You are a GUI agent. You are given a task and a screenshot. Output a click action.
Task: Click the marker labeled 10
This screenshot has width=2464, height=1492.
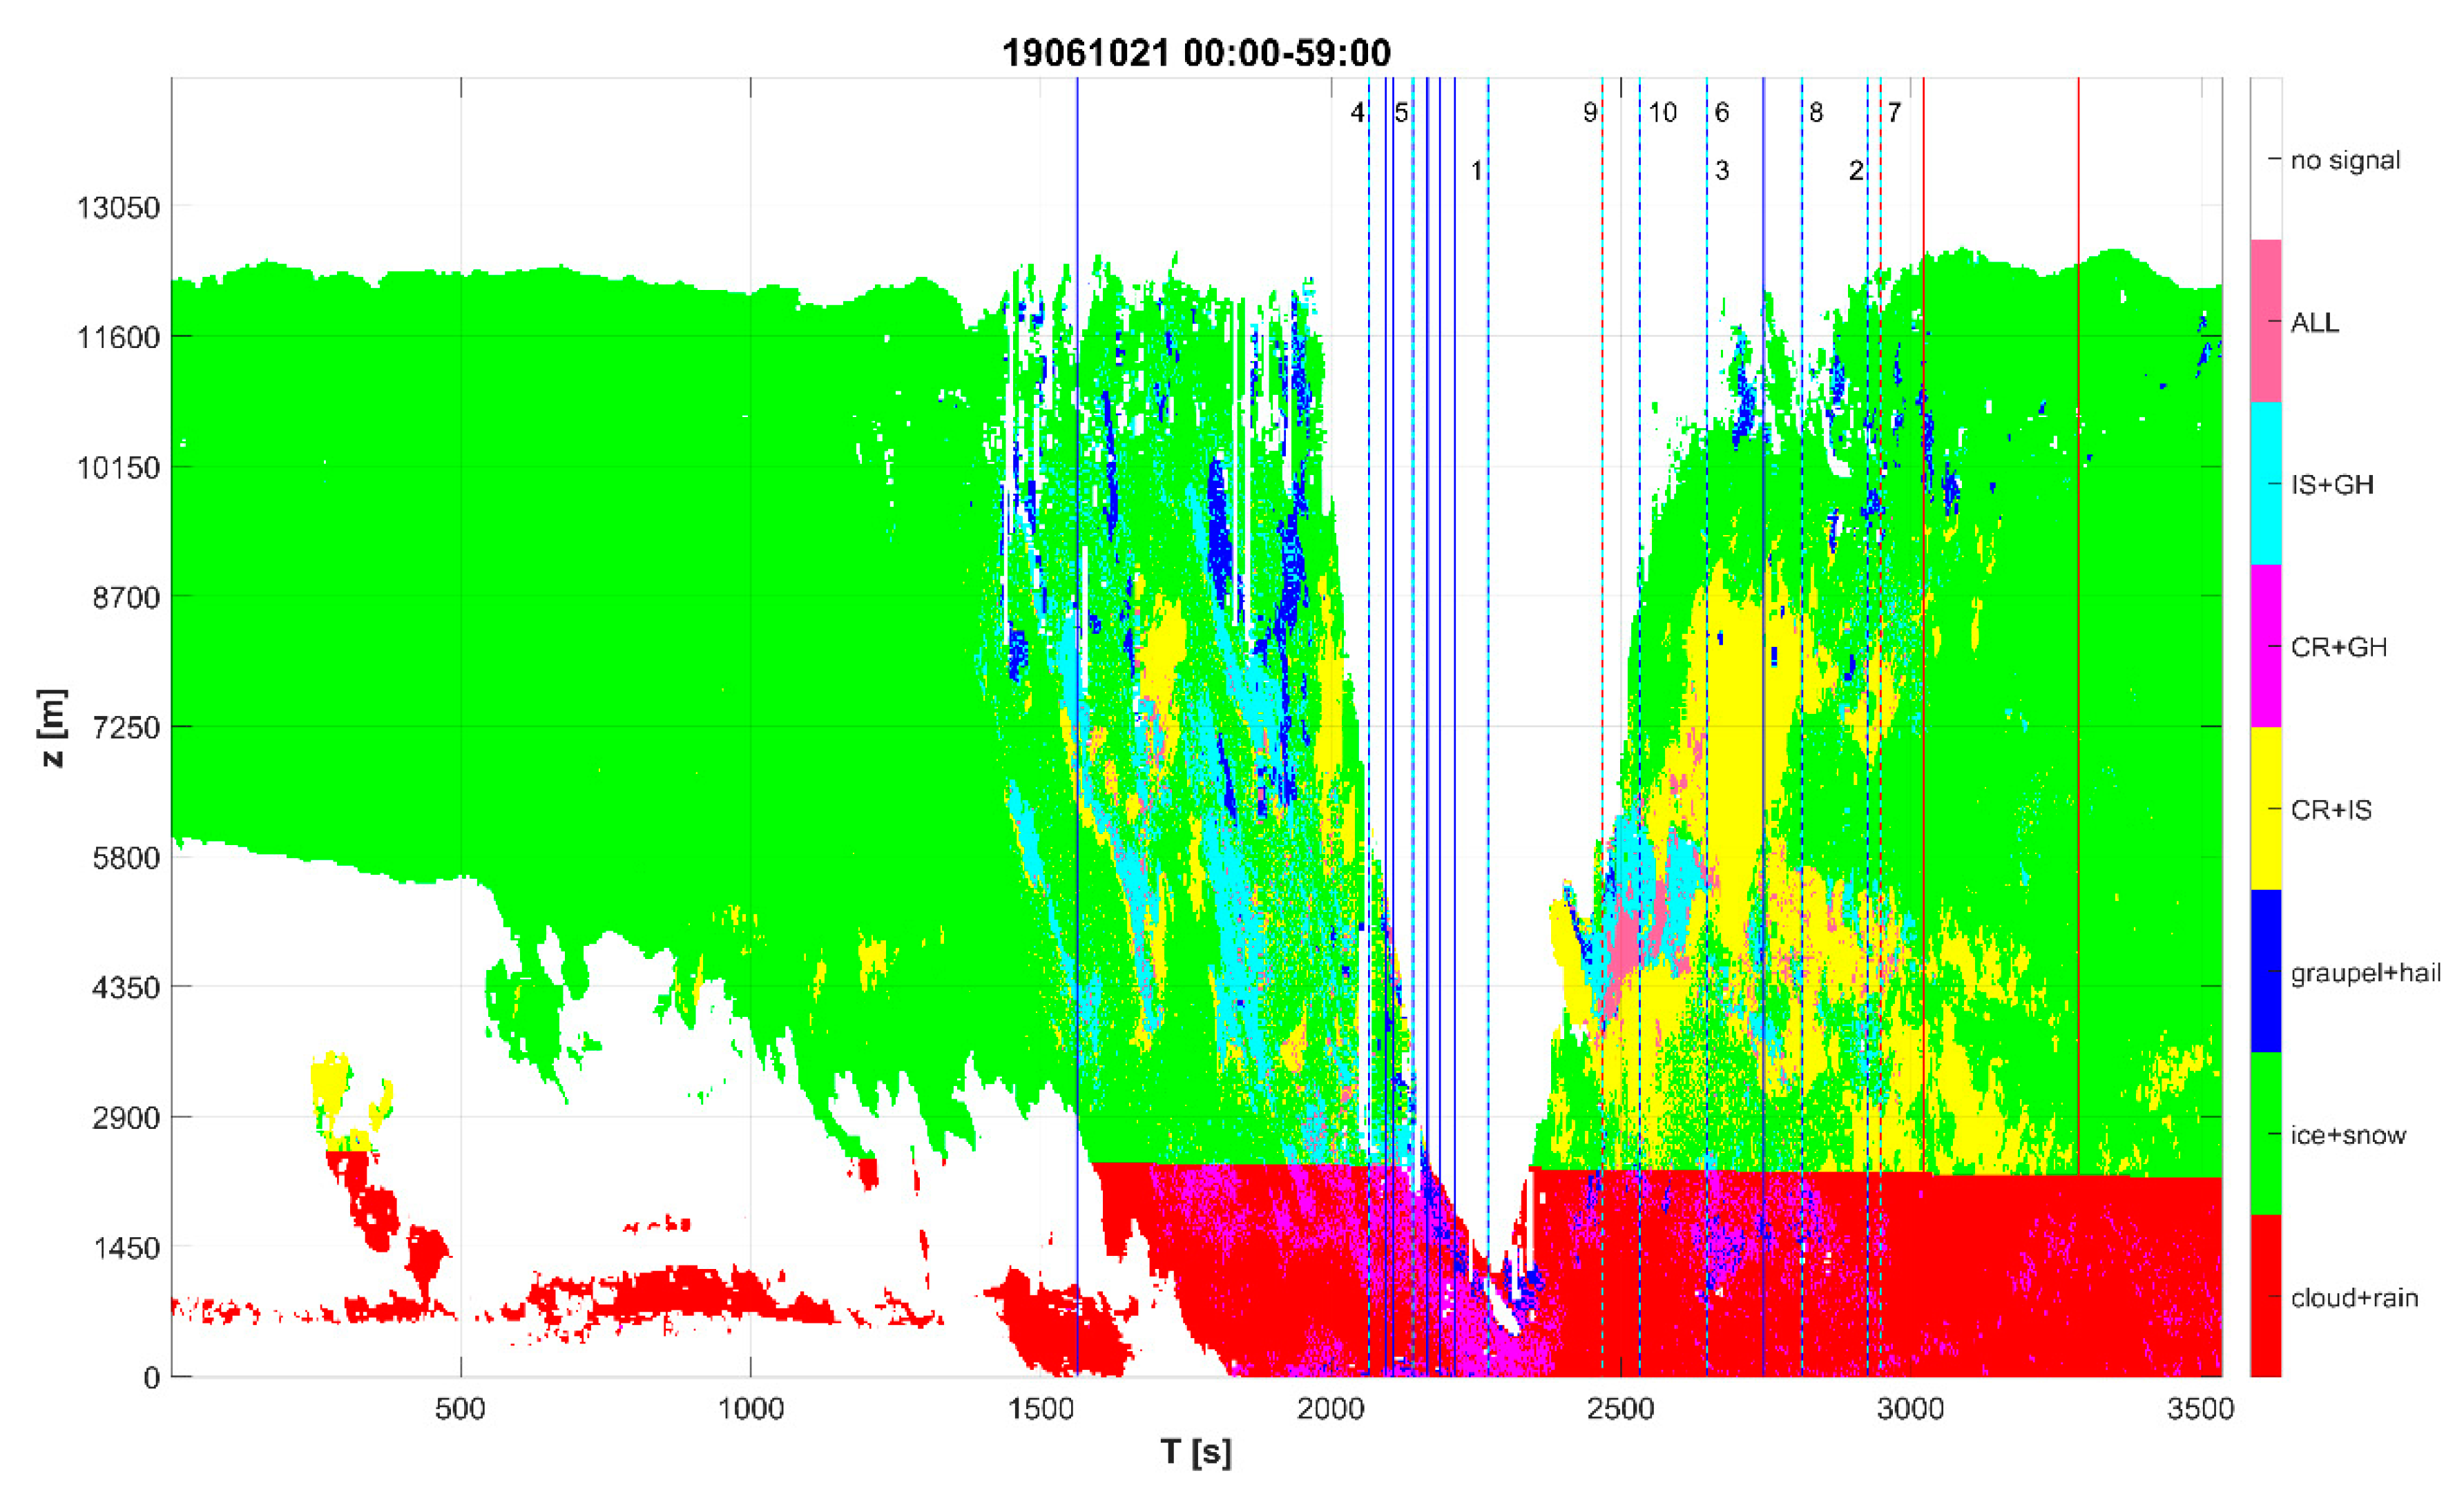(1663, 113)
